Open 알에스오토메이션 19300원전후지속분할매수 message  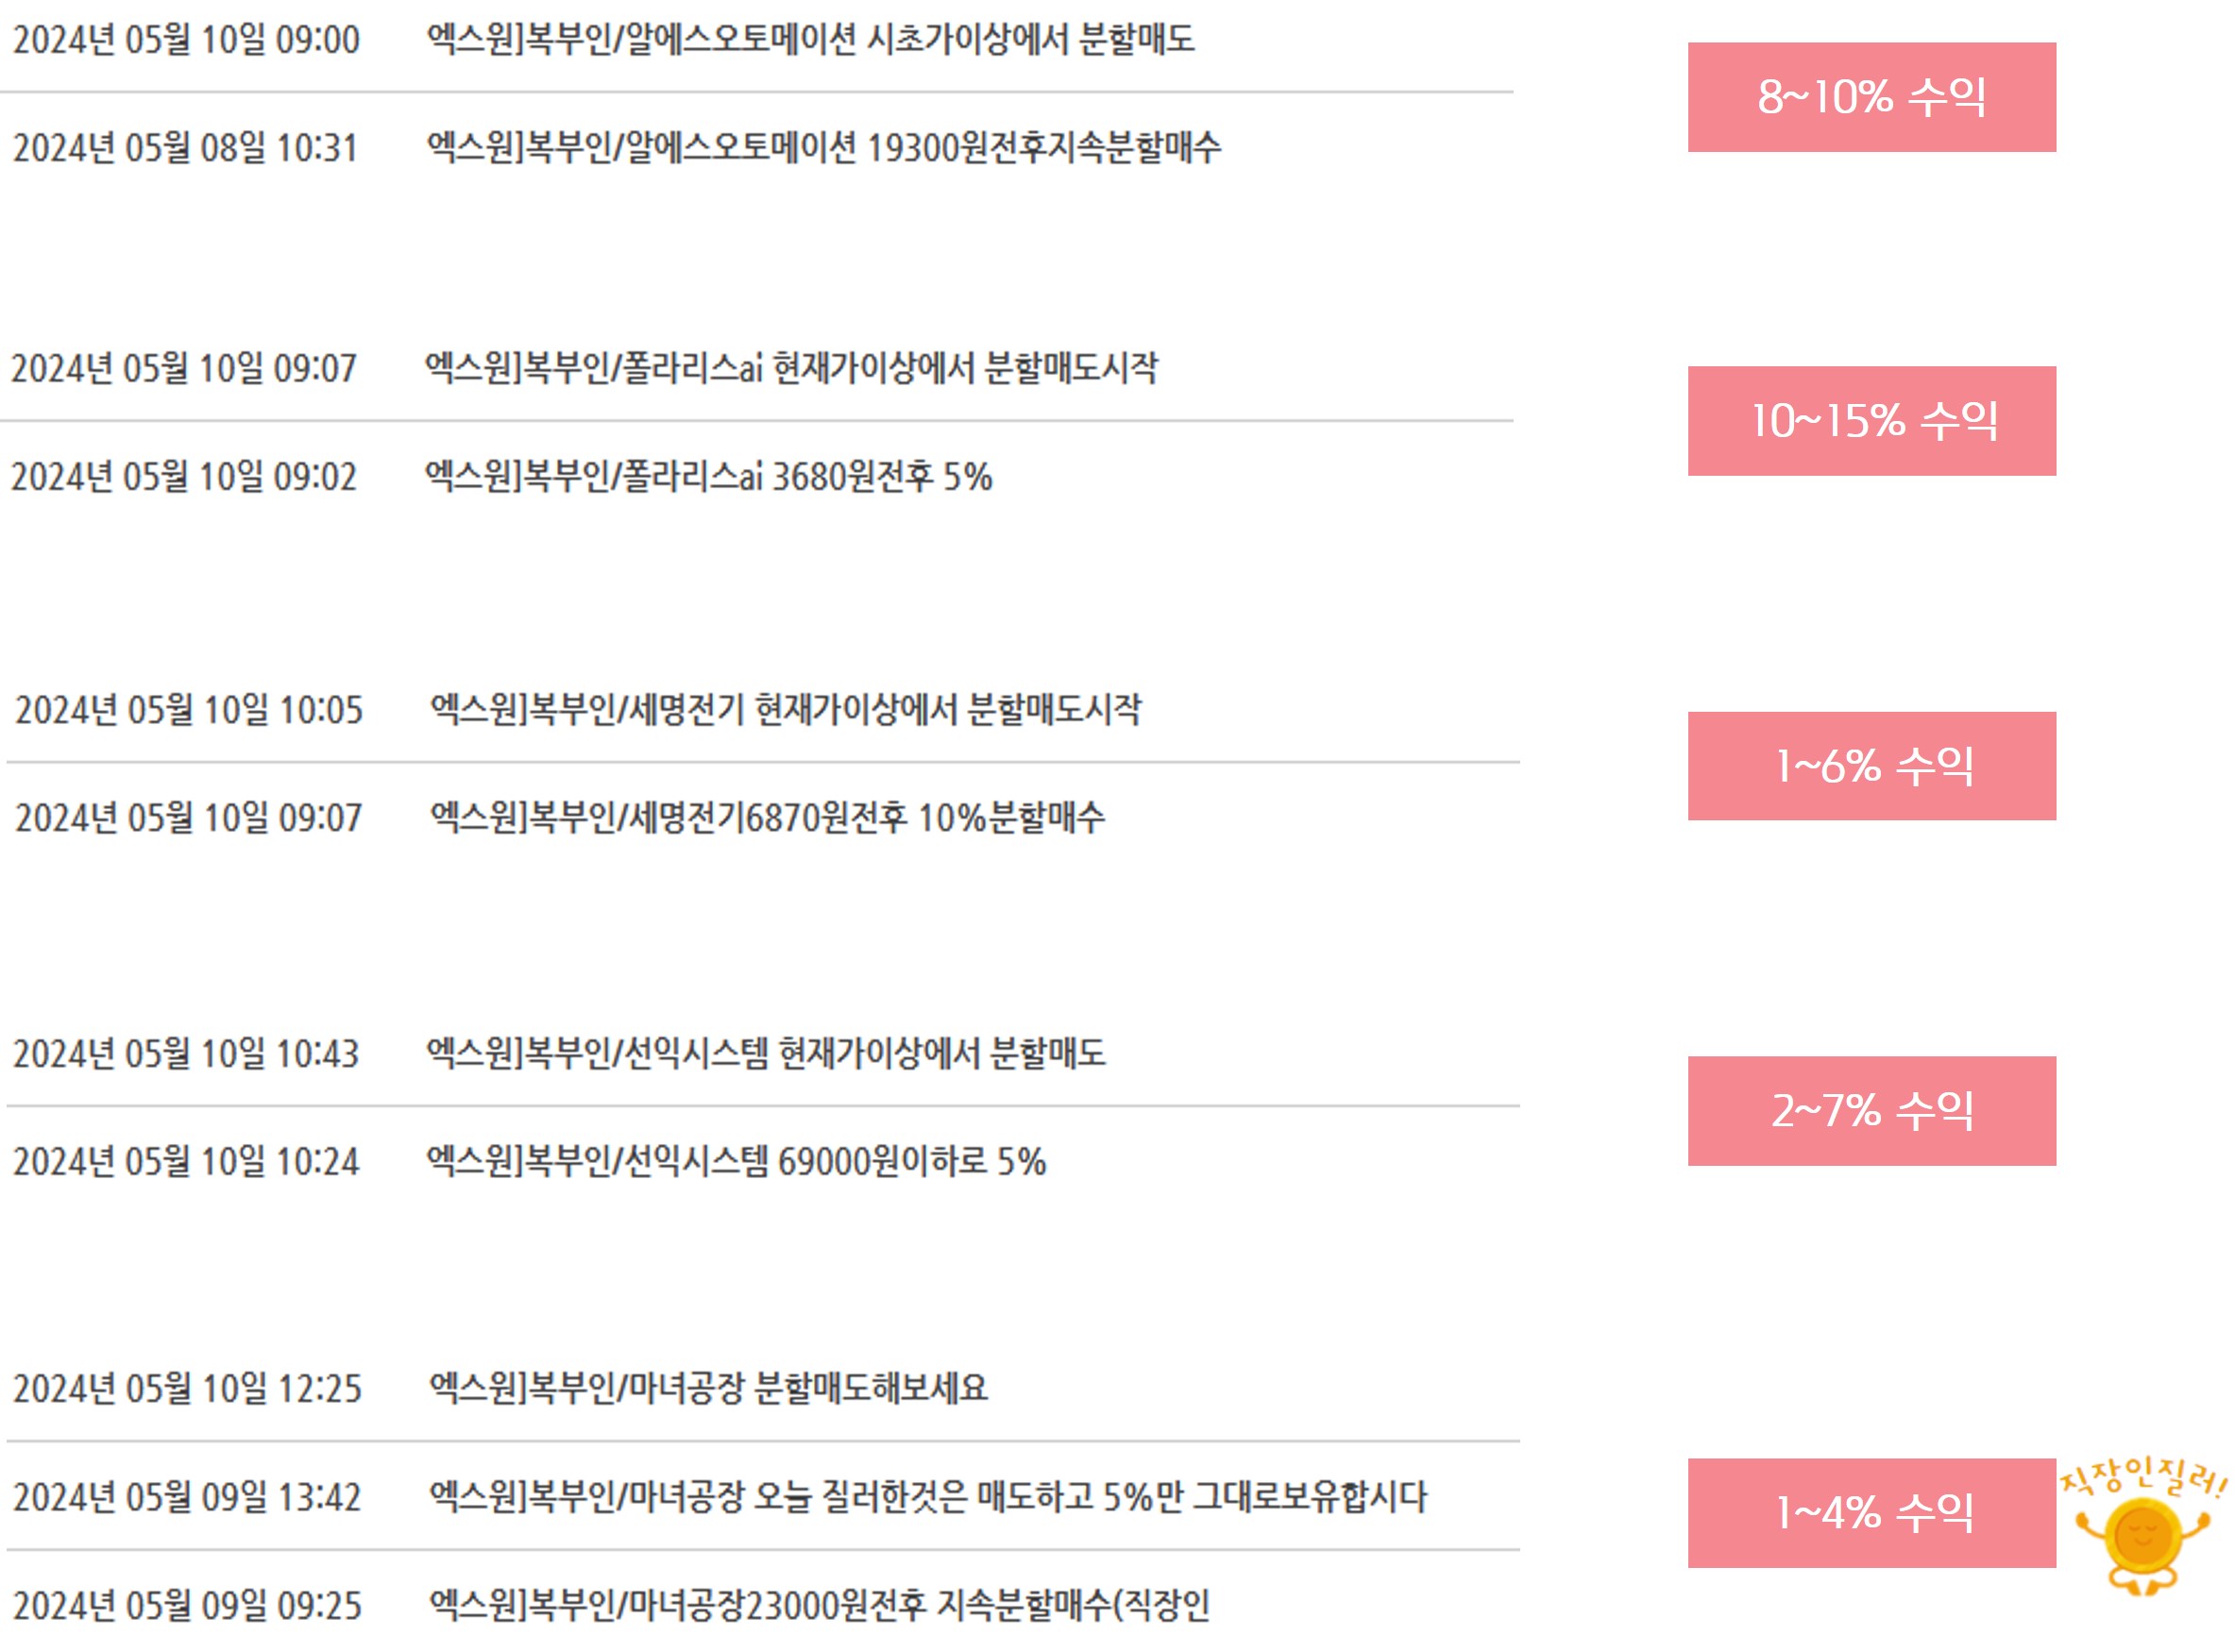pyautogui.click(x=824, y=148)
